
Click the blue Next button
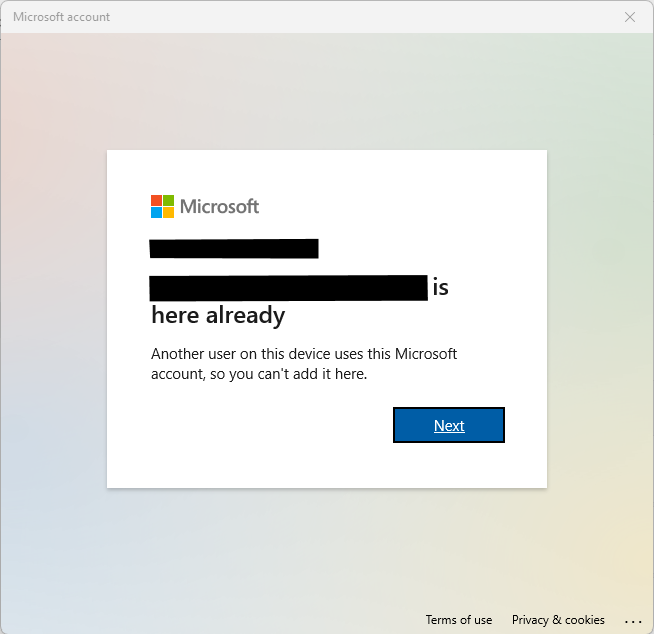tap(449, 425)
